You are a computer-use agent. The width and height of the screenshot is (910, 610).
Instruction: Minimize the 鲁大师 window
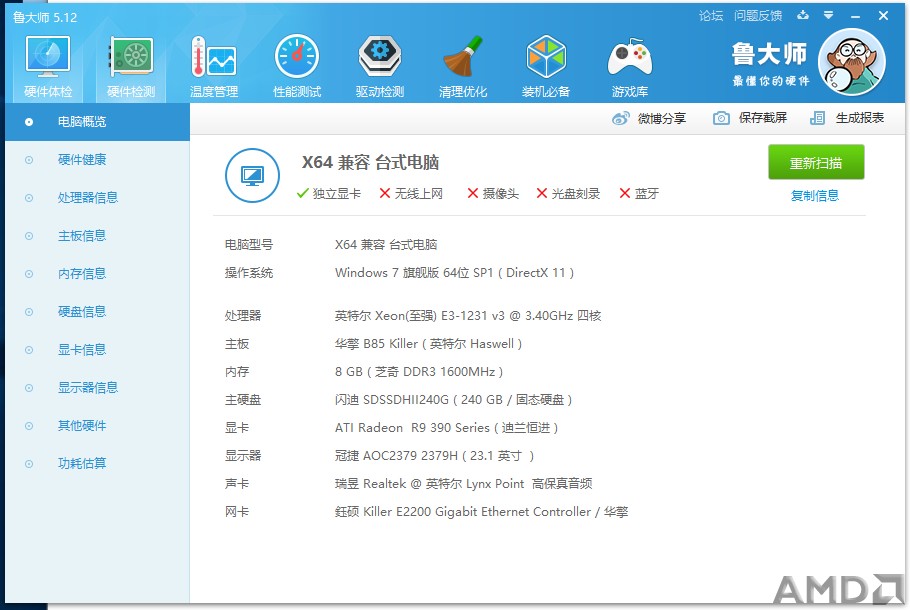tap(855, 16)
